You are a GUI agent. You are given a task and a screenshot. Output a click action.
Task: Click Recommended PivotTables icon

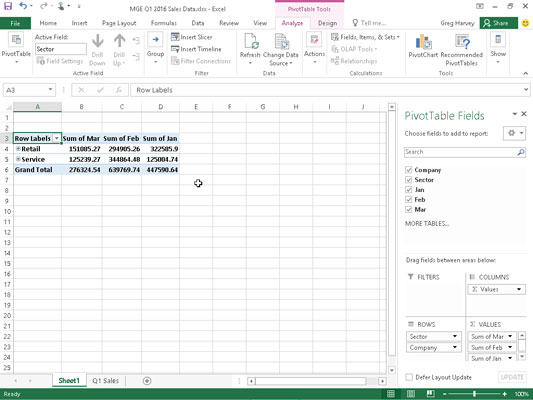(x=461, y=42)
